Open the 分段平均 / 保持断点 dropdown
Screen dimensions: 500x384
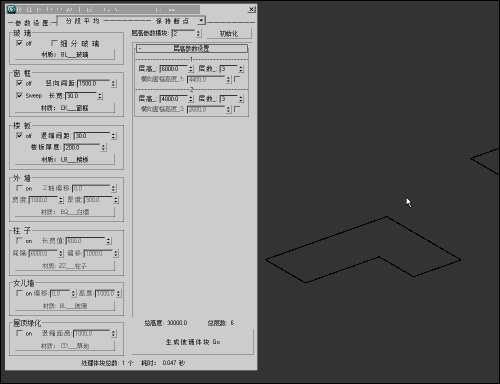pyautogui.click(x=131, y=21)
